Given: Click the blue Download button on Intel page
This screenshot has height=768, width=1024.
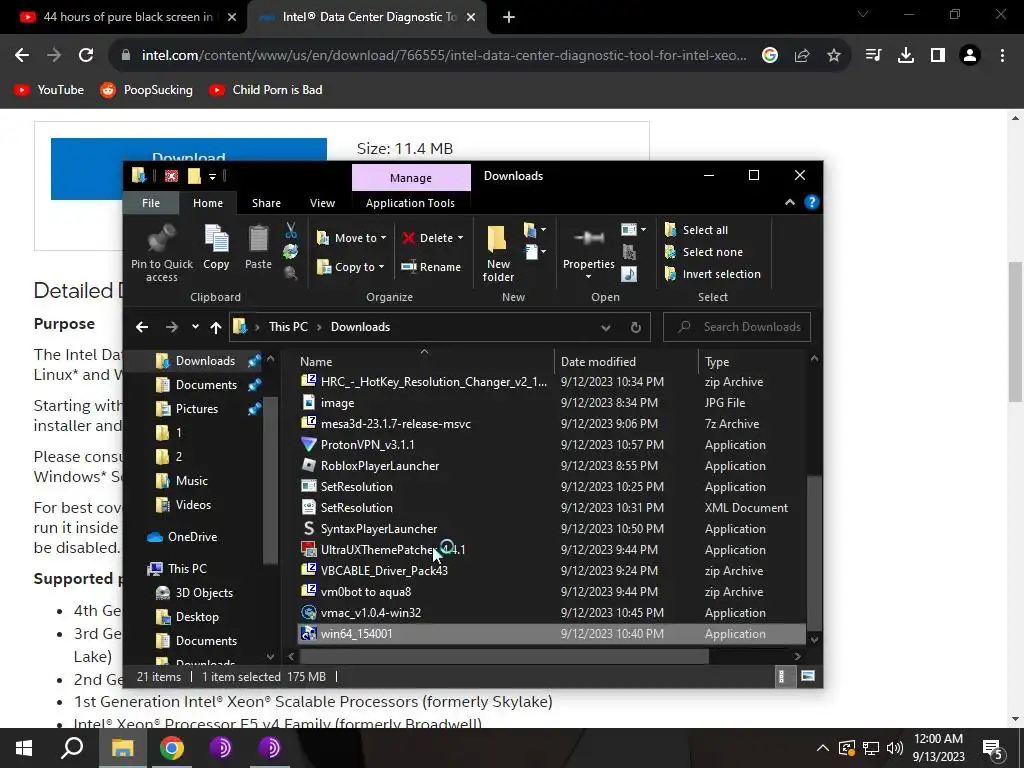Looking at the screenshot, I should pos(189,168).
